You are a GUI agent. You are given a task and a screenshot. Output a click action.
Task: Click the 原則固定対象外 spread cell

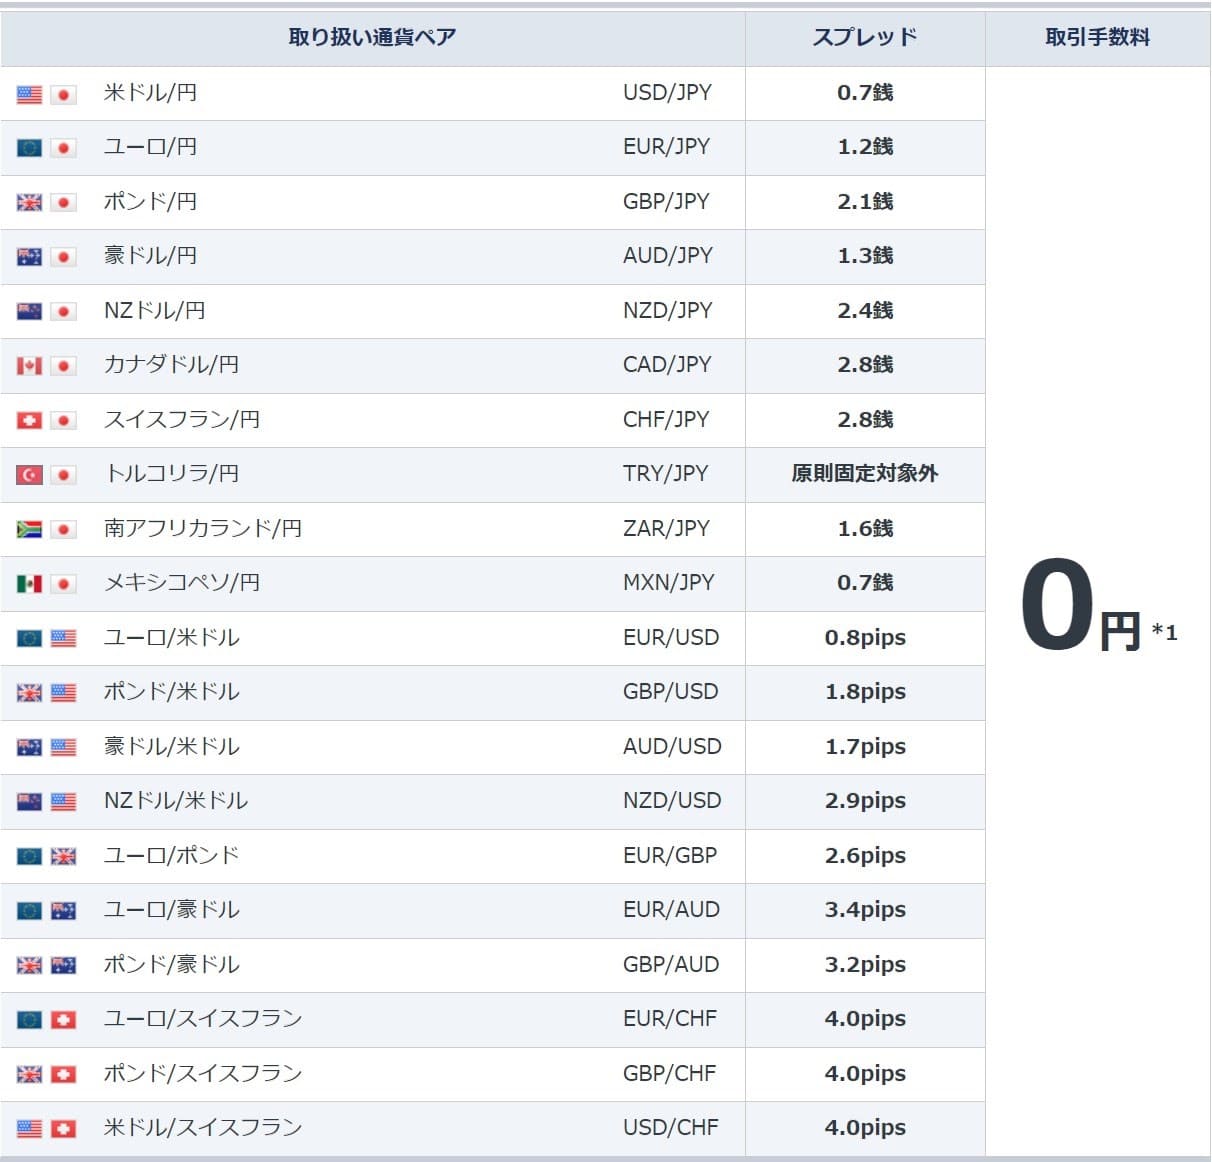click(x=865, y=474)
